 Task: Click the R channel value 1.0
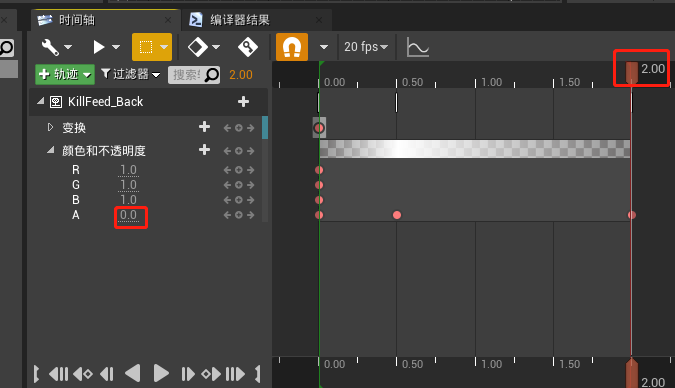[128, 170]
